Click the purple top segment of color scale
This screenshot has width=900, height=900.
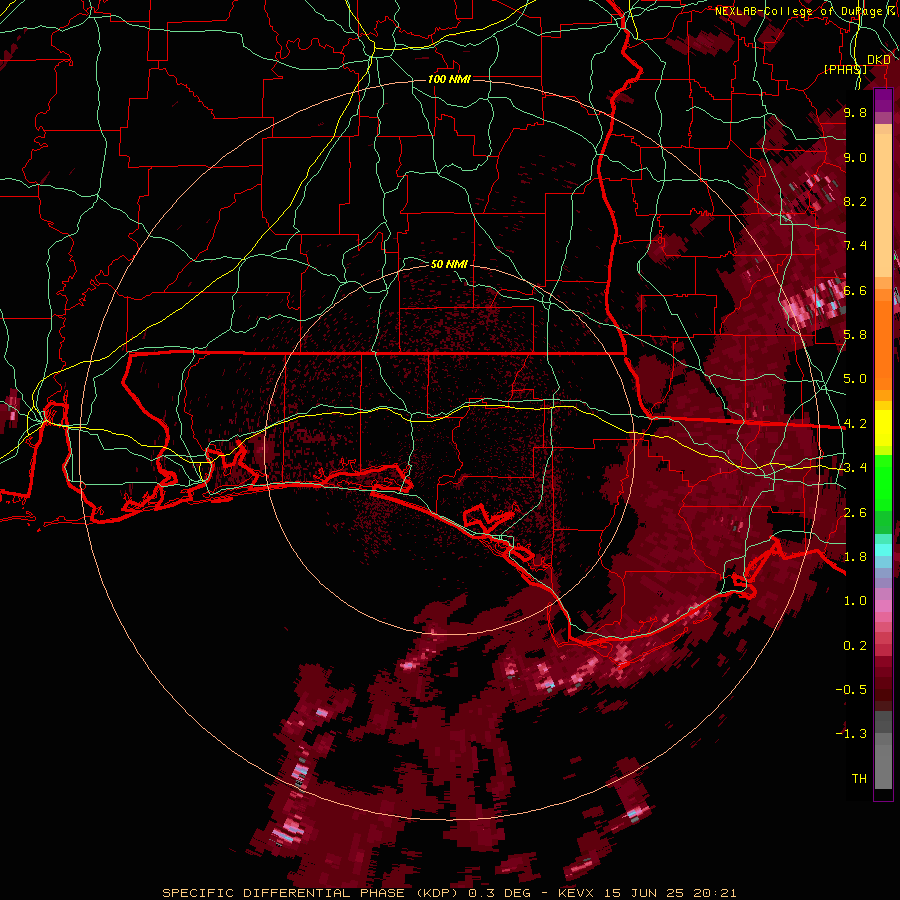click(883, 100)
